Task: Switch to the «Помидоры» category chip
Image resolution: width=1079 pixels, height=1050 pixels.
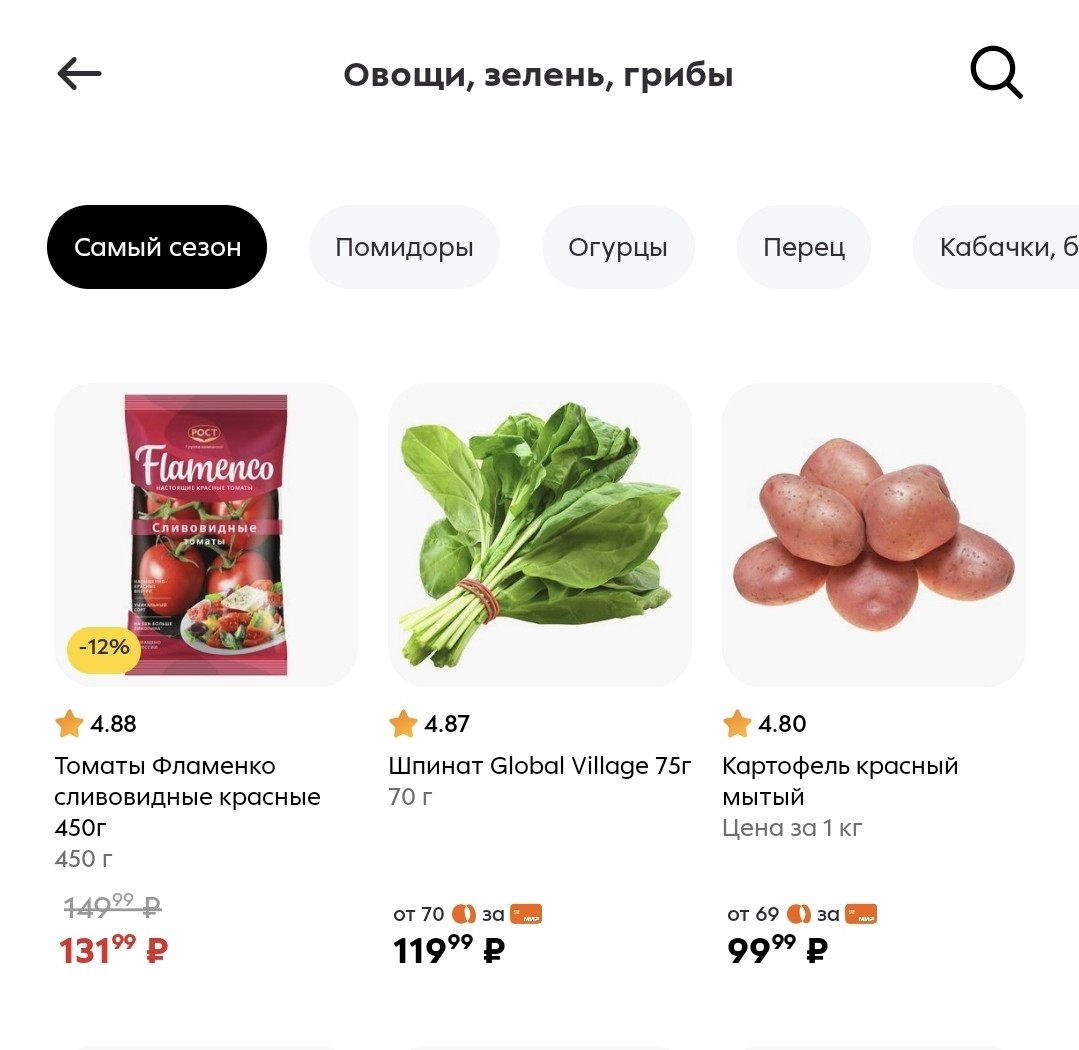Action: (x=404, y=247)
